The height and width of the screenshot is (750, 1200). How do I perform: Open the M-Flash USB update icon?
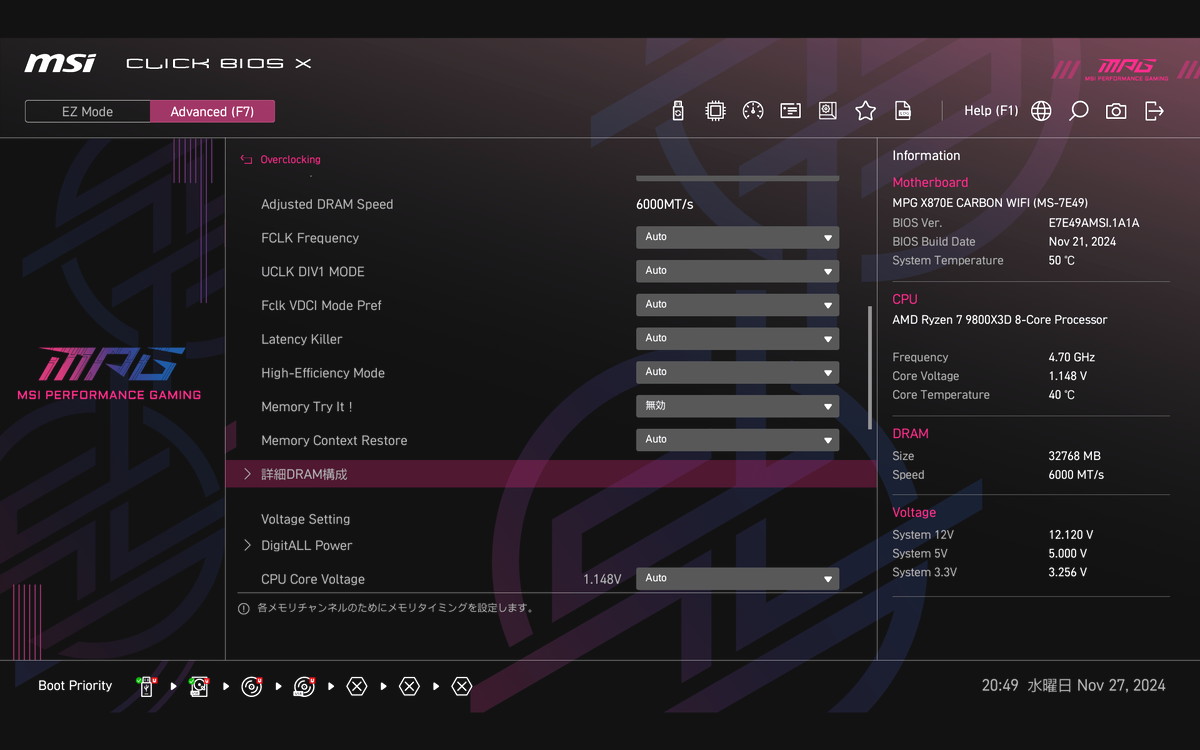tap(678, 111)
